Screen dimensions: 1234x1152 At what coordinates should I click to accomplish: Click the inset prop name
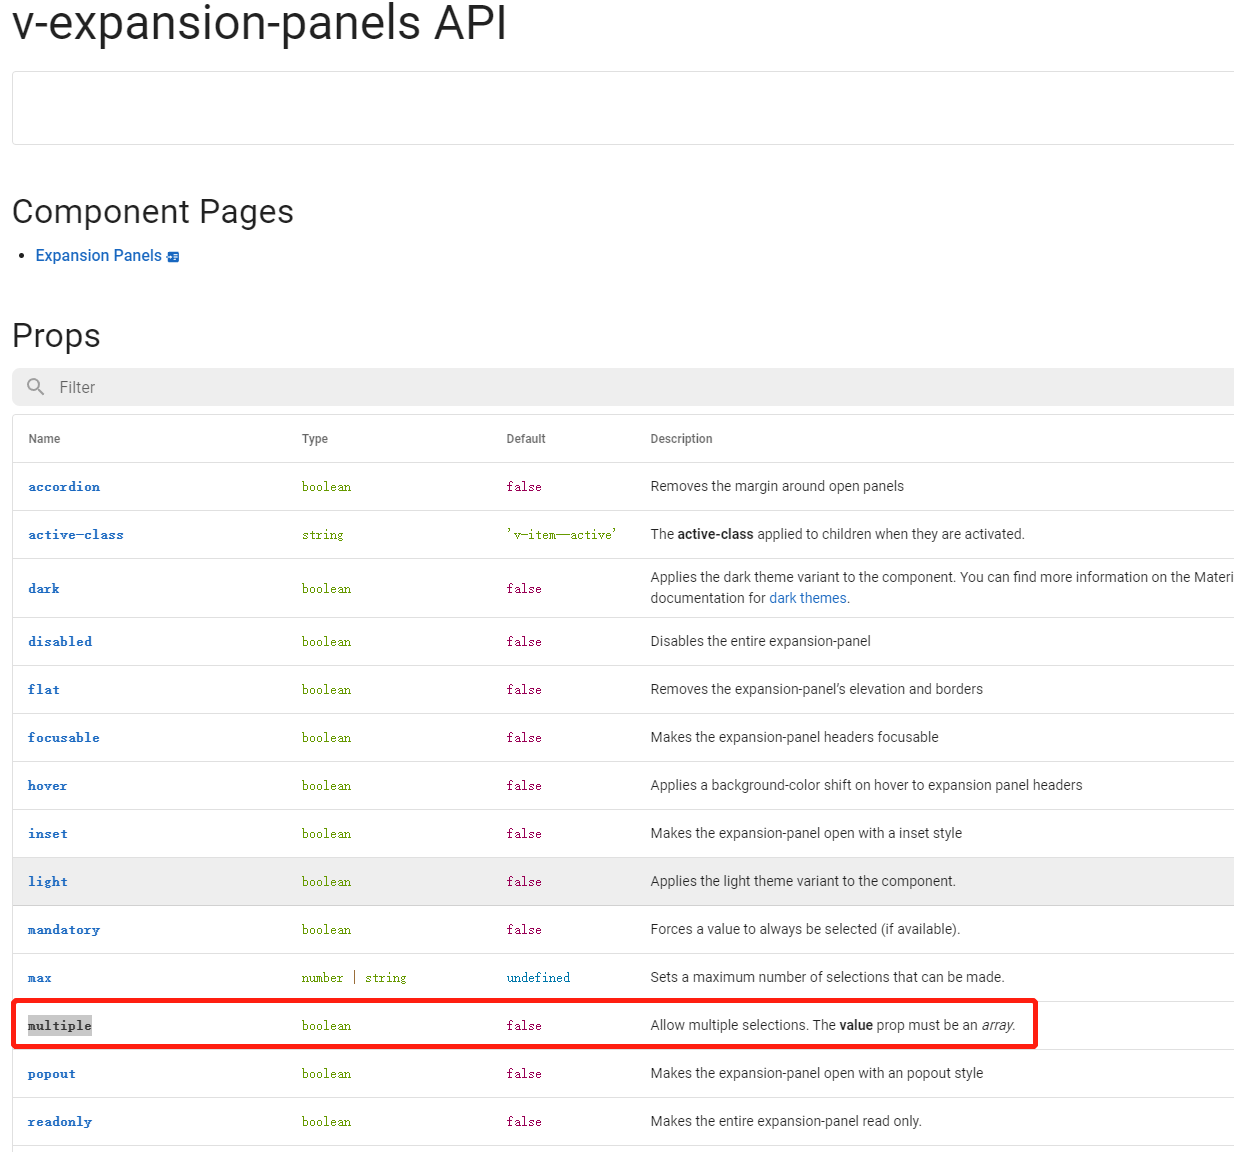click(x=48, y=834)
